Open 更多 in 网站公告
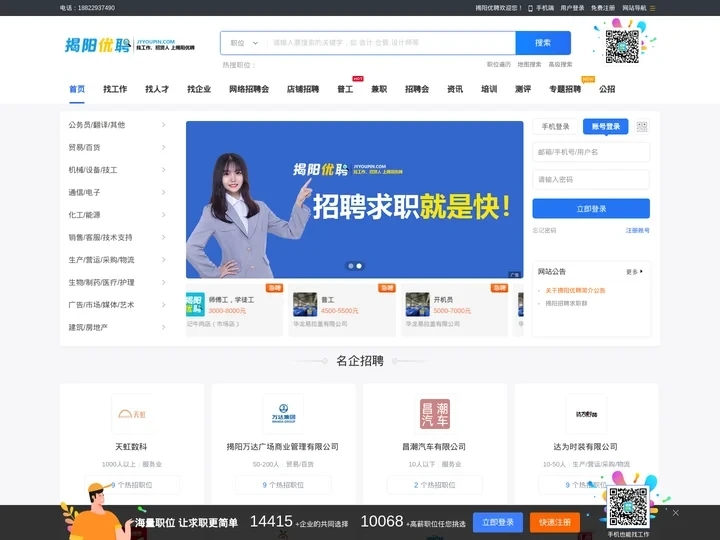Viewport: 720px width, 540px height. click(634, 272)
